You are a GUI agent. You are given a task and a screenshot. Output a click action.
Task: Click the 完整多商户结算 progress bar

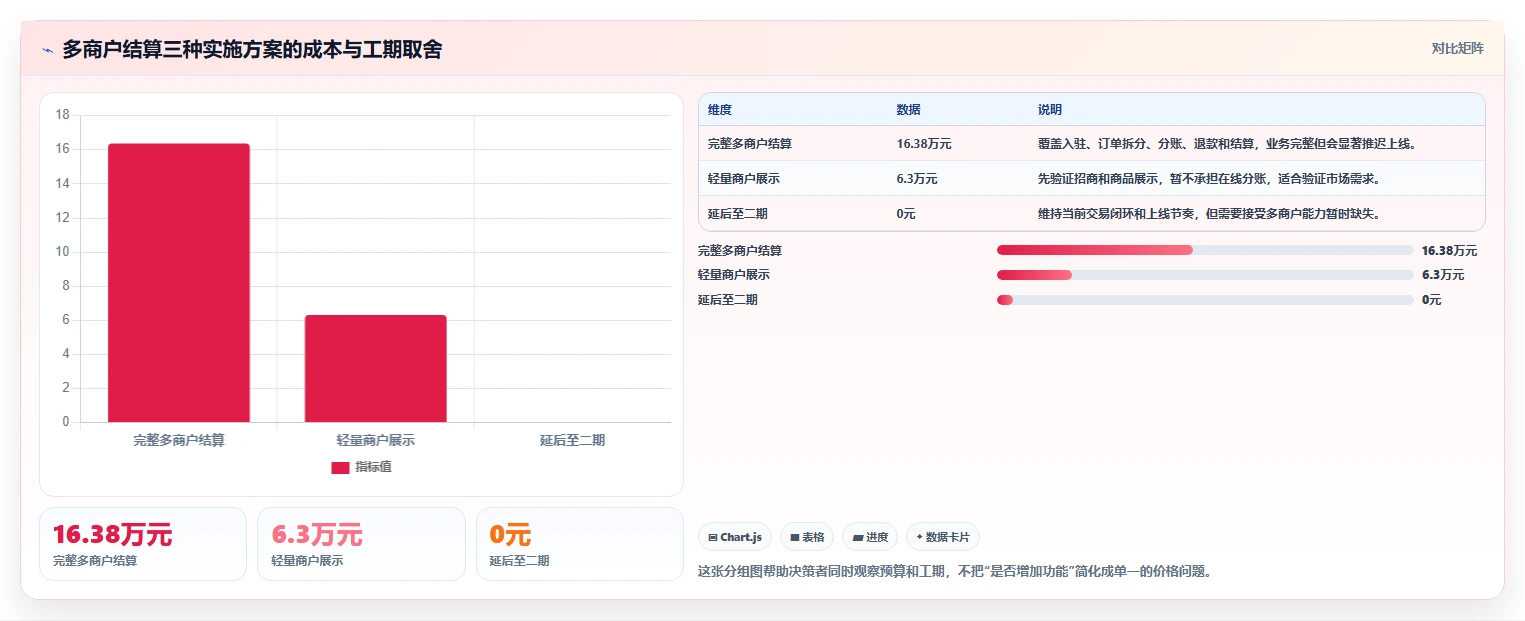(1205, 250)
